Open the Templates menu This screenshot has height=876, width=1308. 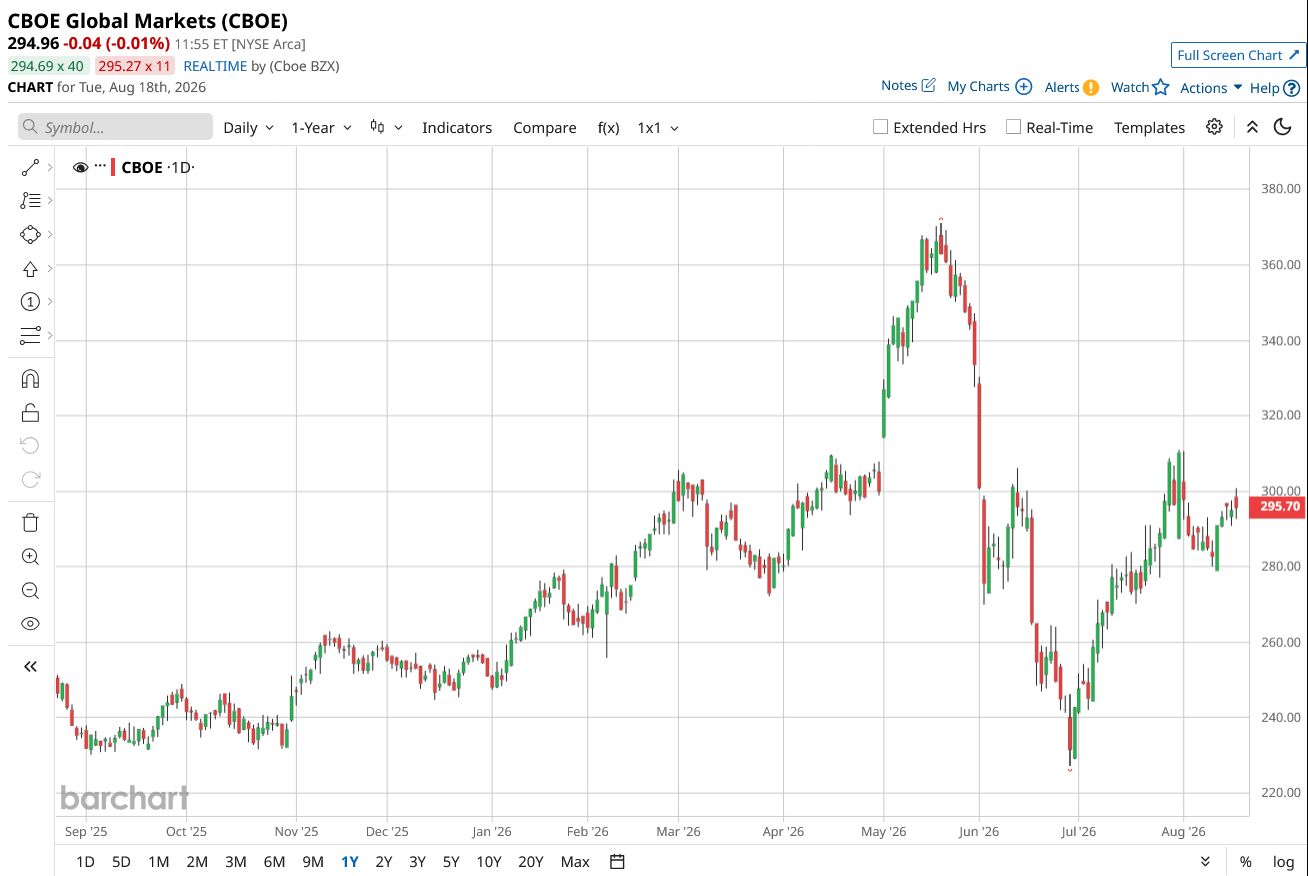click(1150, 127)
